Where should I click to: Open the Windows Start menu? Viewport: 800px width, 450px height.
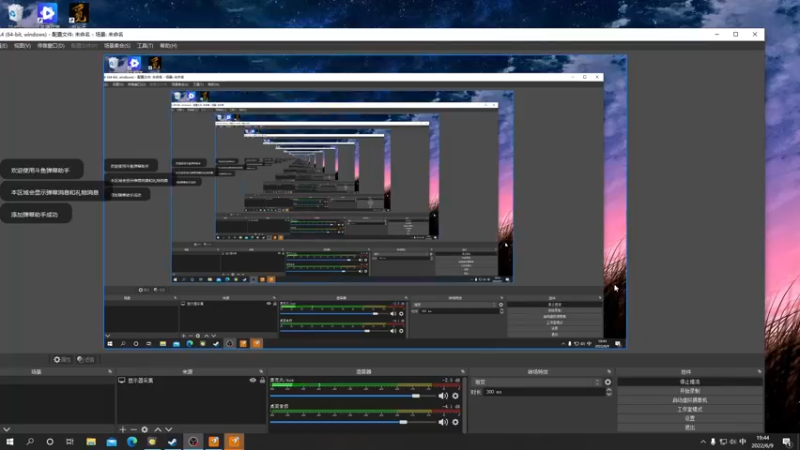pyautogui.click(x=10, y=441)
